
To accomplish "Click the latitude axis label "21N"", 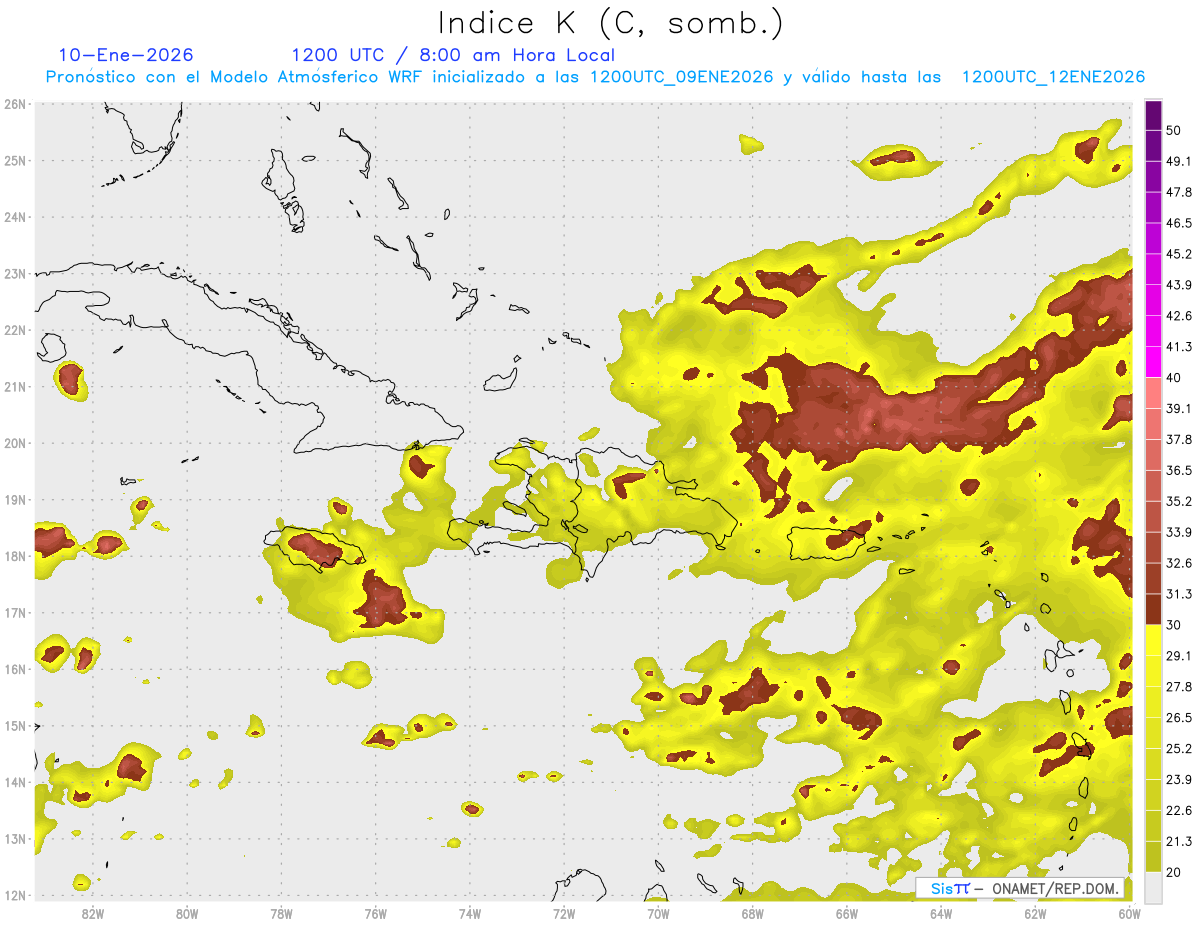I will click(15, 386).
